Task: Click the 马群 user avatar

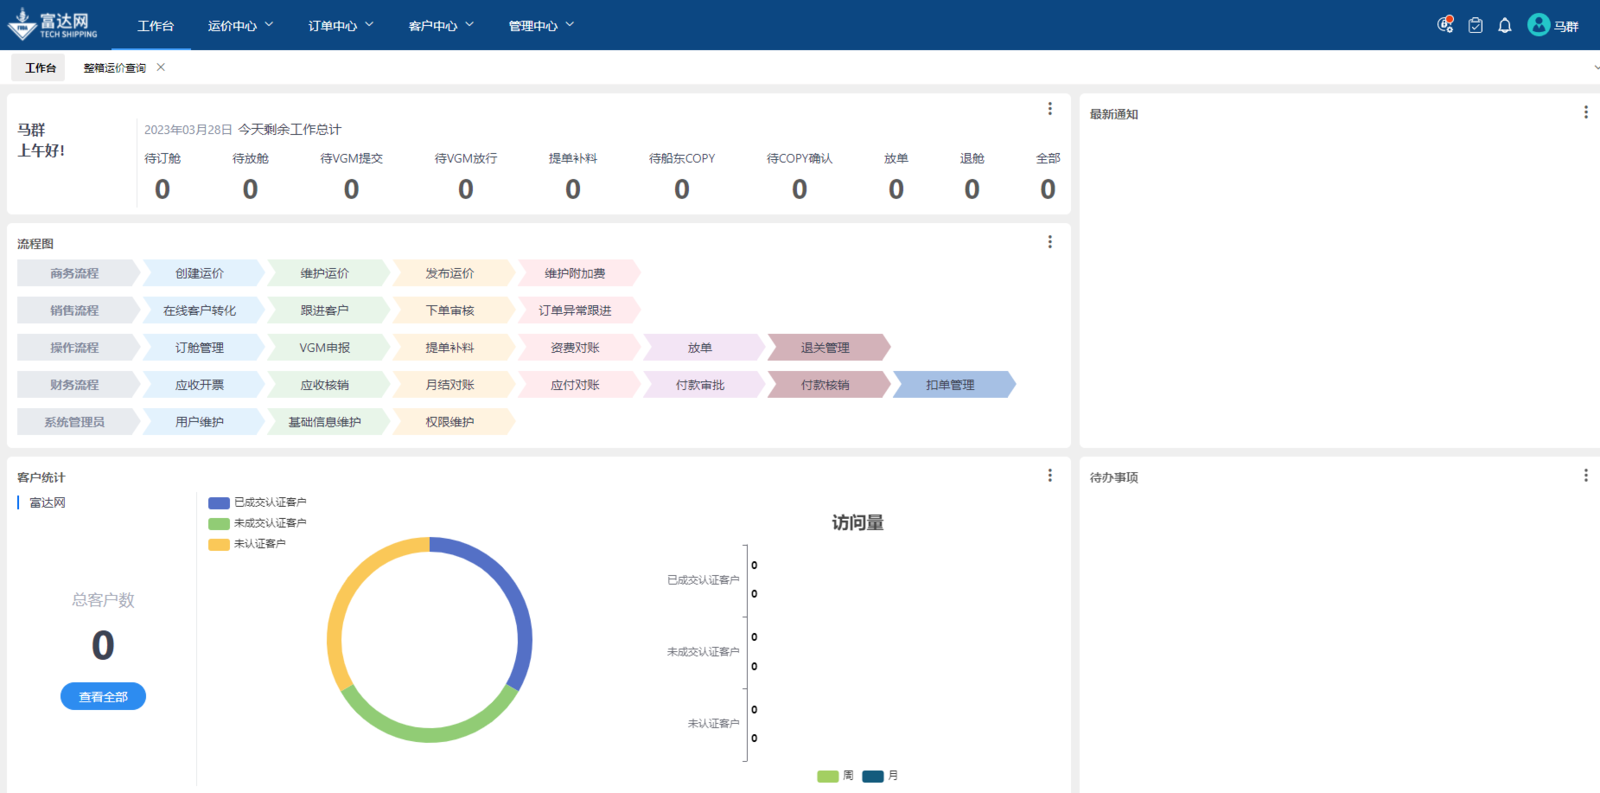Action: pyautogui.click(x=1538, y=25)
